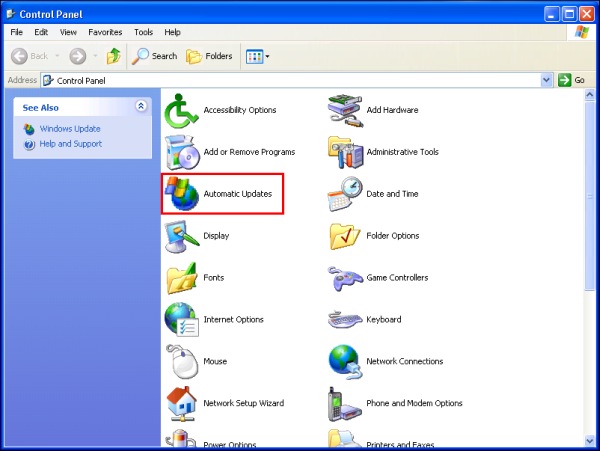
Task: Open the Back history dropdown arrow
Action: (57, 56)
